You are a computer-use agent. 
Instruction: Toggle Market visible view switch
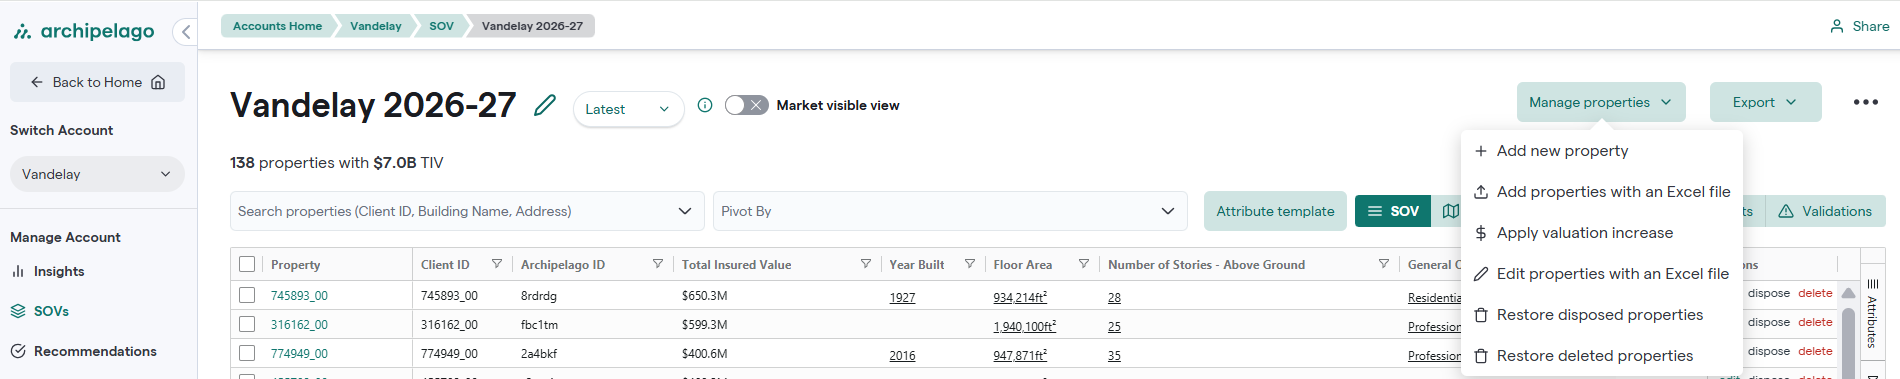(x=746, y=105)
